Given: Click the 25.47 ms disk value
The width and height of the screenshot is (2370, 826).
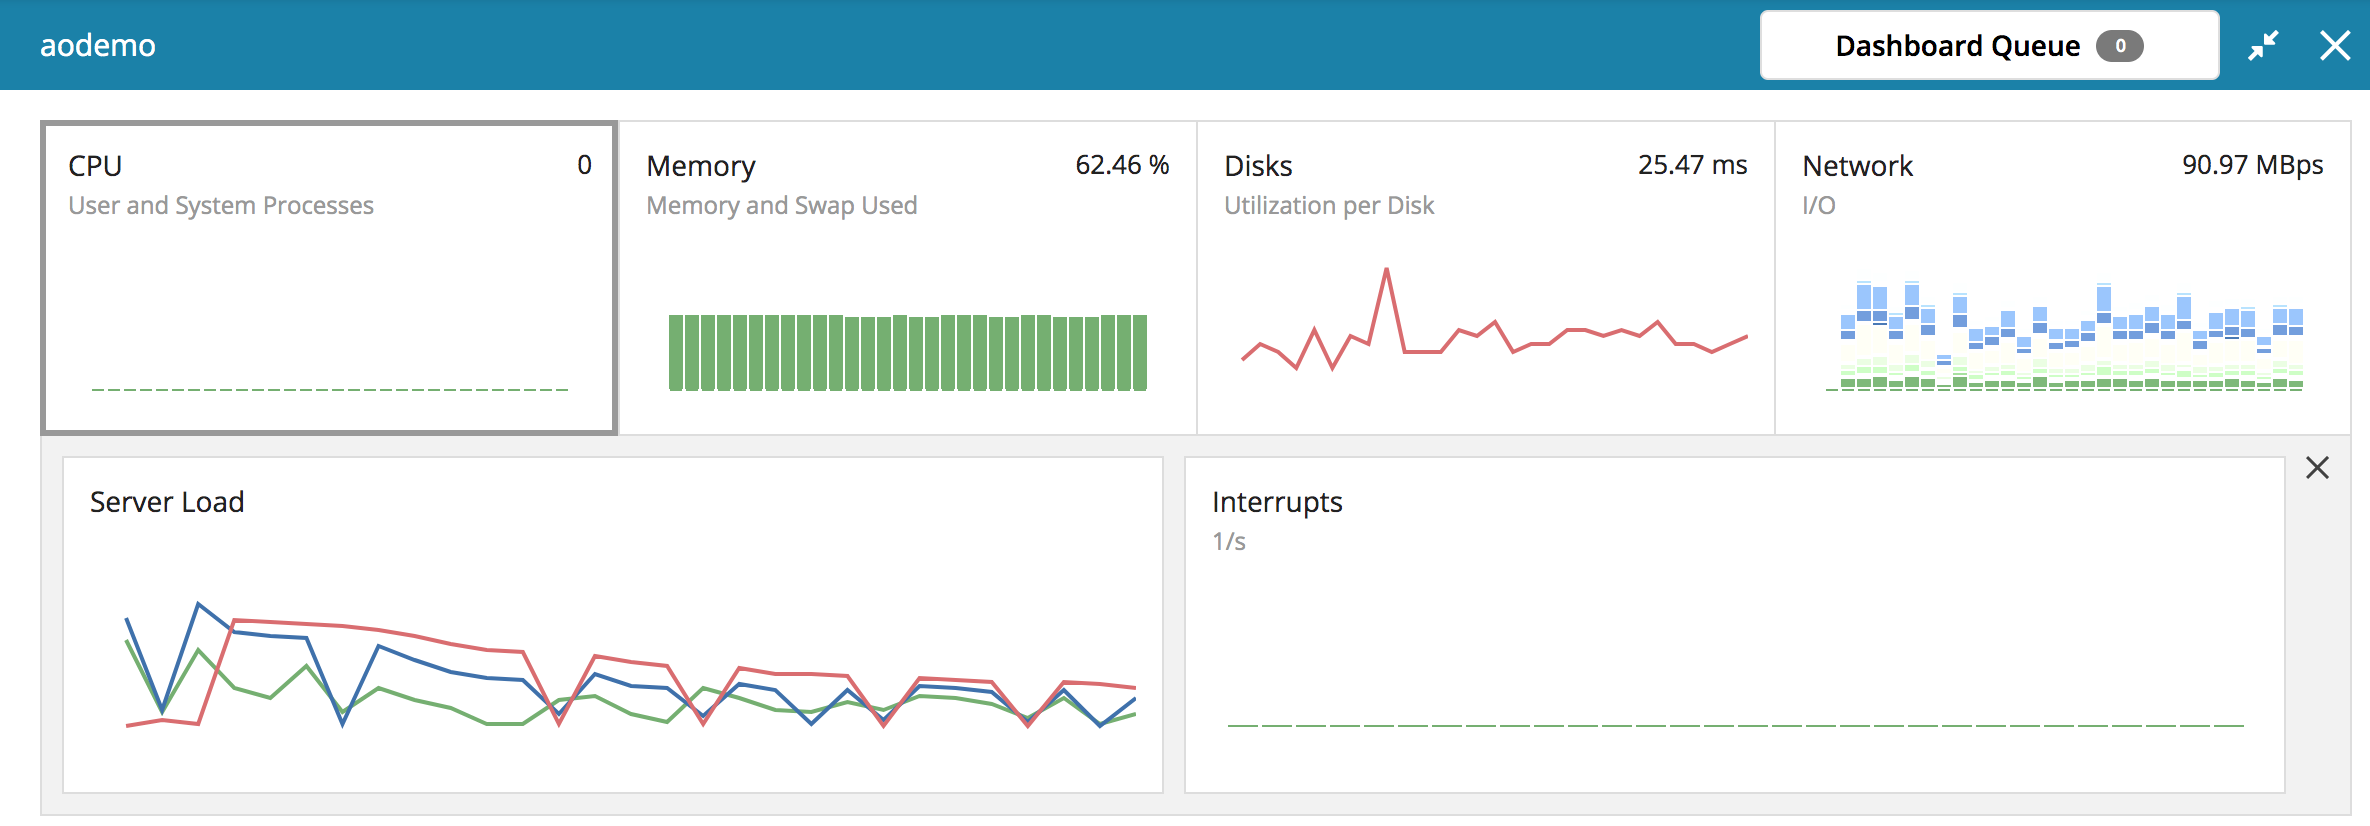Looking at the screenshot, I should [x=1692, y=165].
